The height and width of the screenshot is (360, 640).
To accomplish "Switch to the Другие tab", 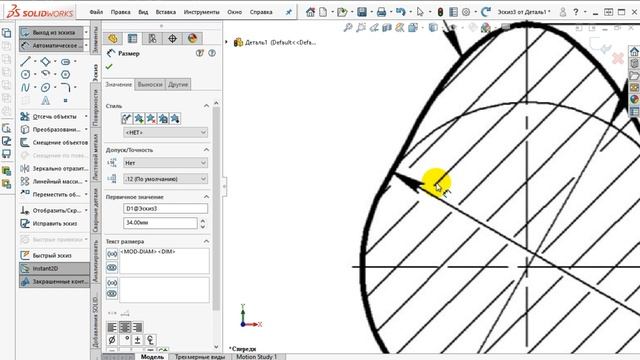I will tap(178, 84).
